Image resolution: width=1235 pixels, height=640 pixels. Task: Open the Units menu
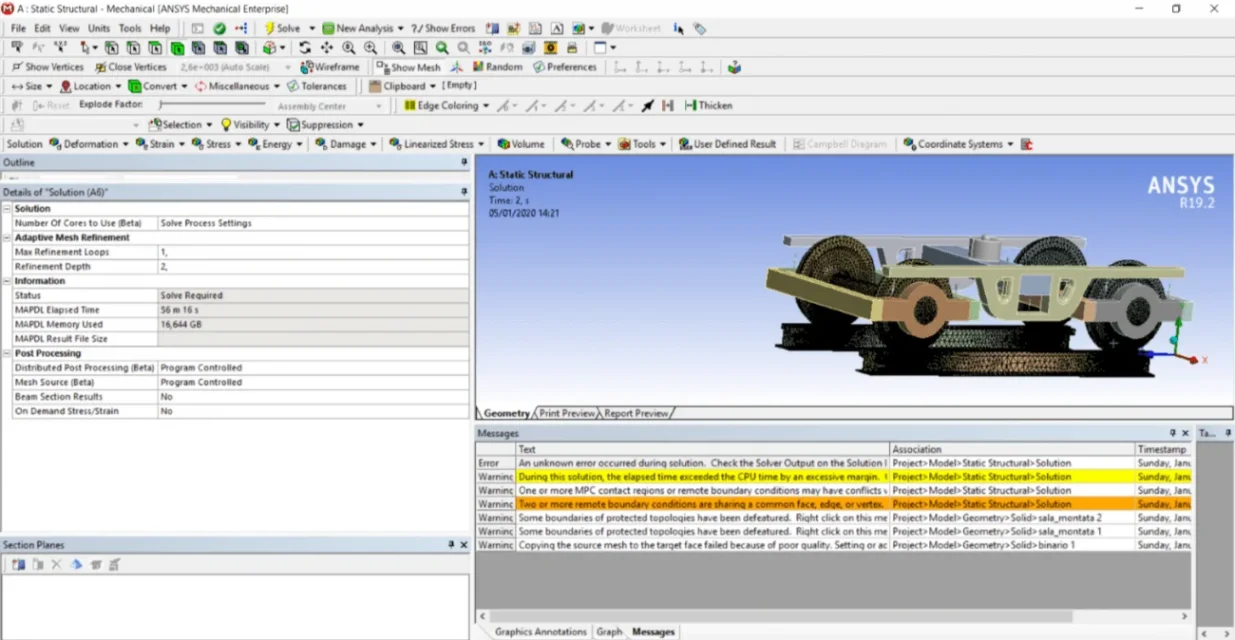click(x=99, y=28)
